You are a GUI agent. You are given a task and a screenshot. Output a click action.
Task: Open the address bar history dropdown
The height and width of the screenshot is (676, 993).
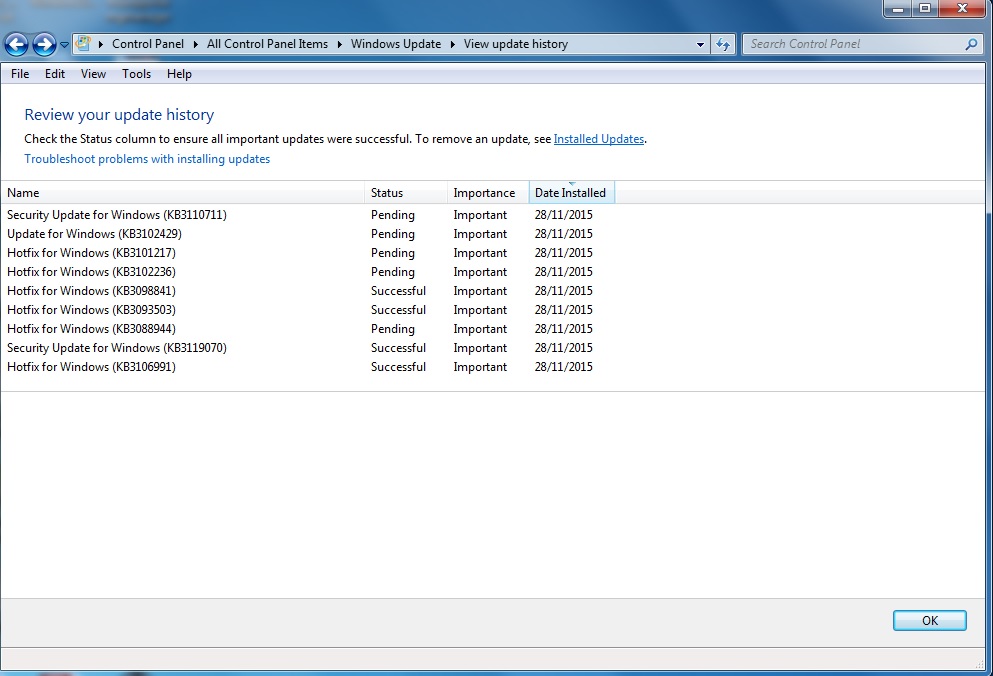click(x=700, y=44)
